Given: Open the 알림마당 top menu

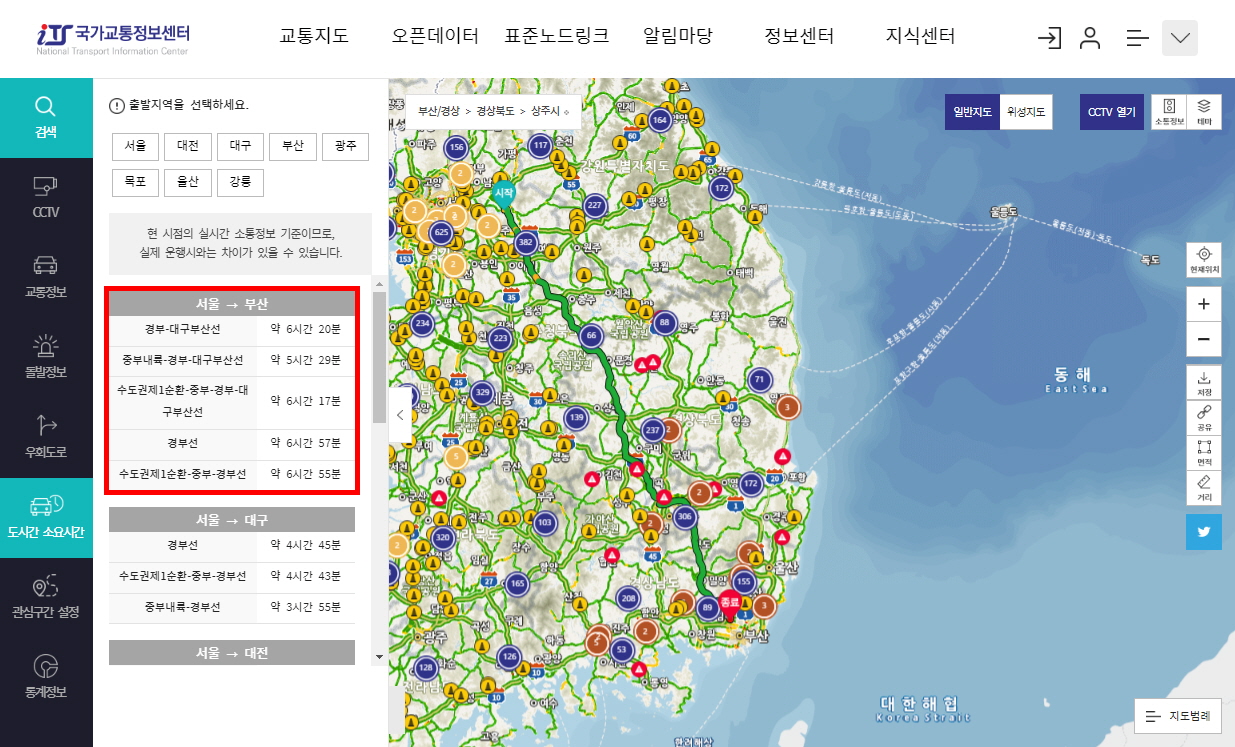Looking at the screenshot, I should pyautogui.click(x=678, y=37).
